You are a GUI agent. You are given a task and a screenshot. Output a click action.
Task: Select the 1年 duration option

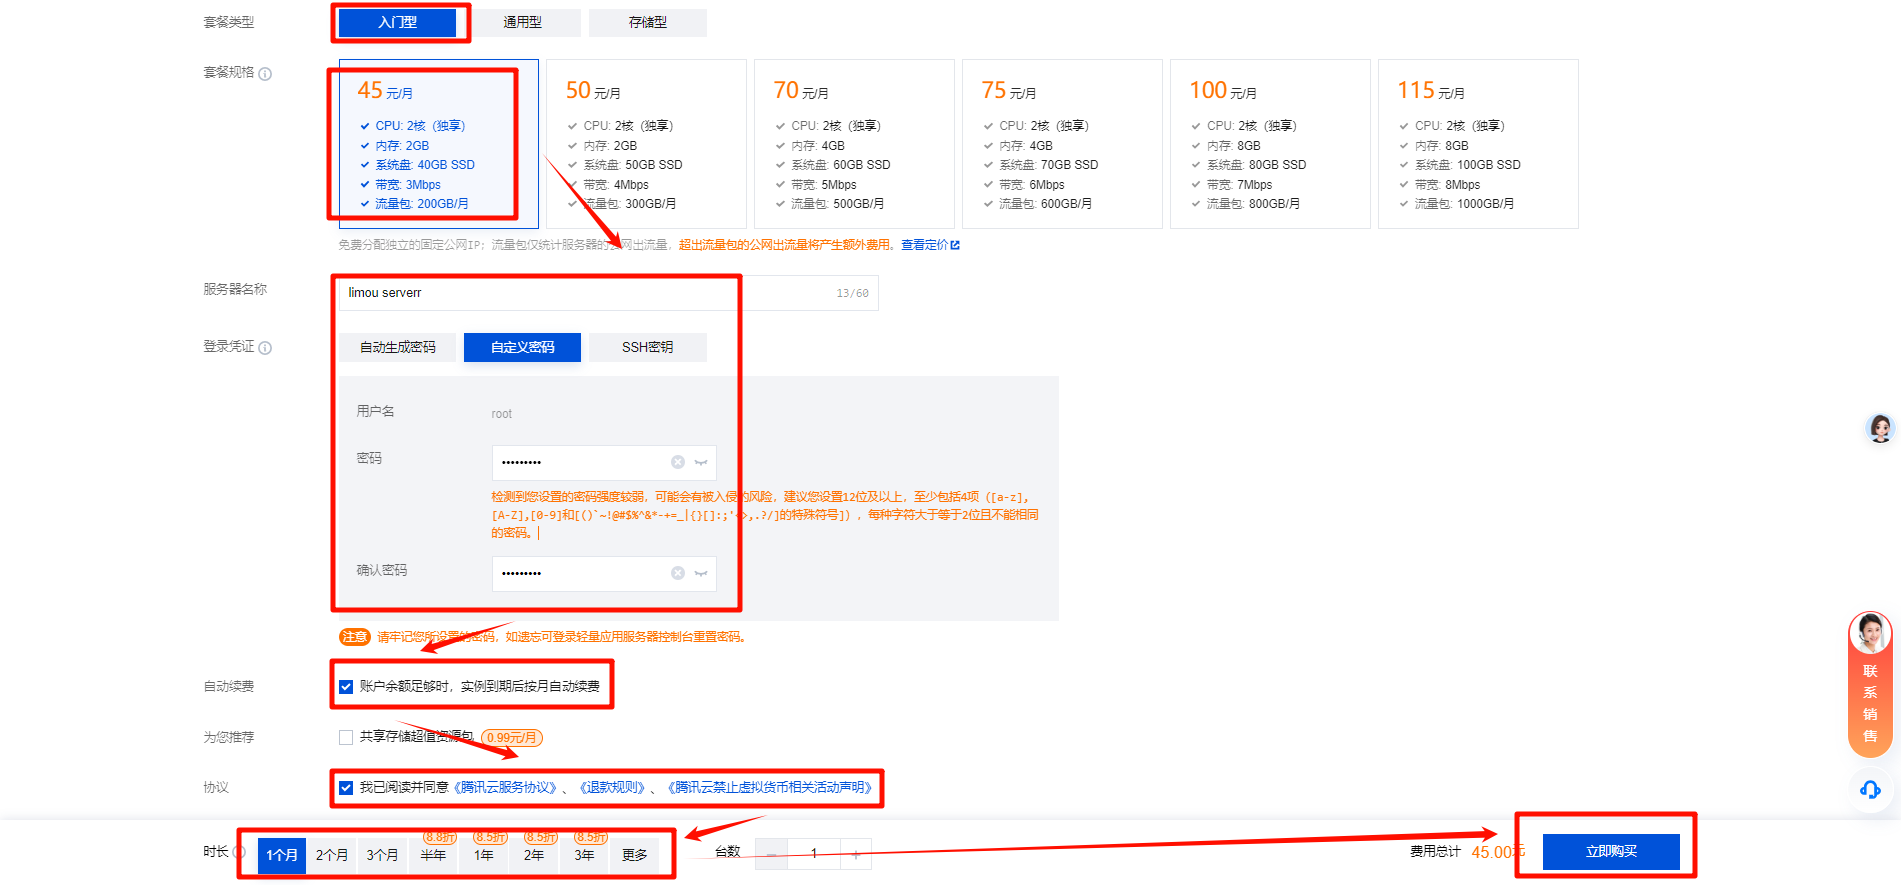[484, 855]
